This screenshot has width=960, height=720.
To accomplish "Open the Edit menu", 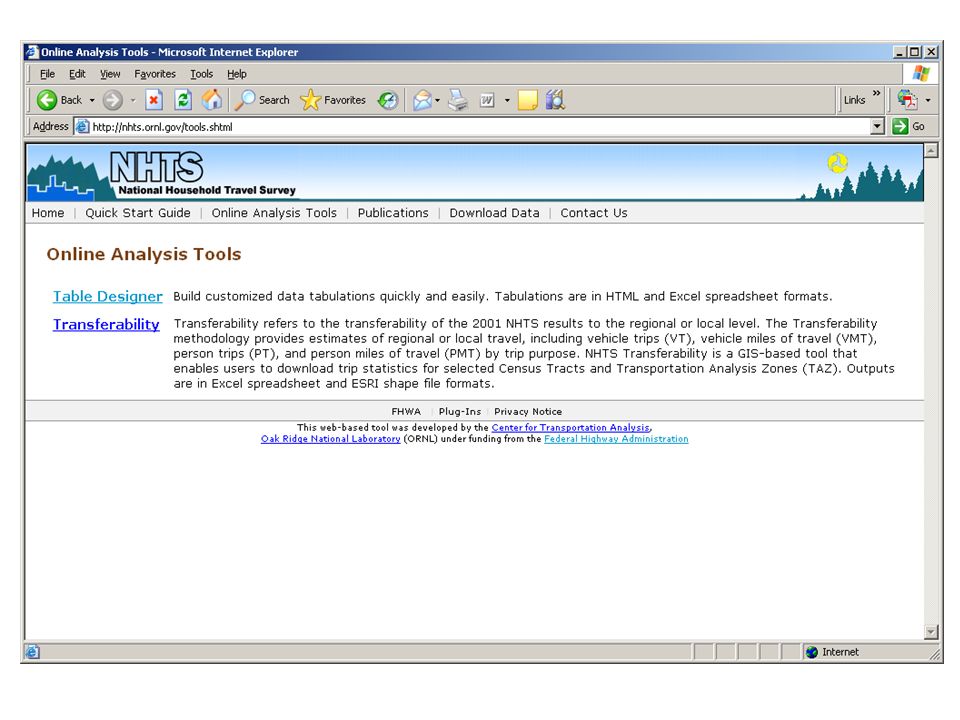I will point(77,74).
